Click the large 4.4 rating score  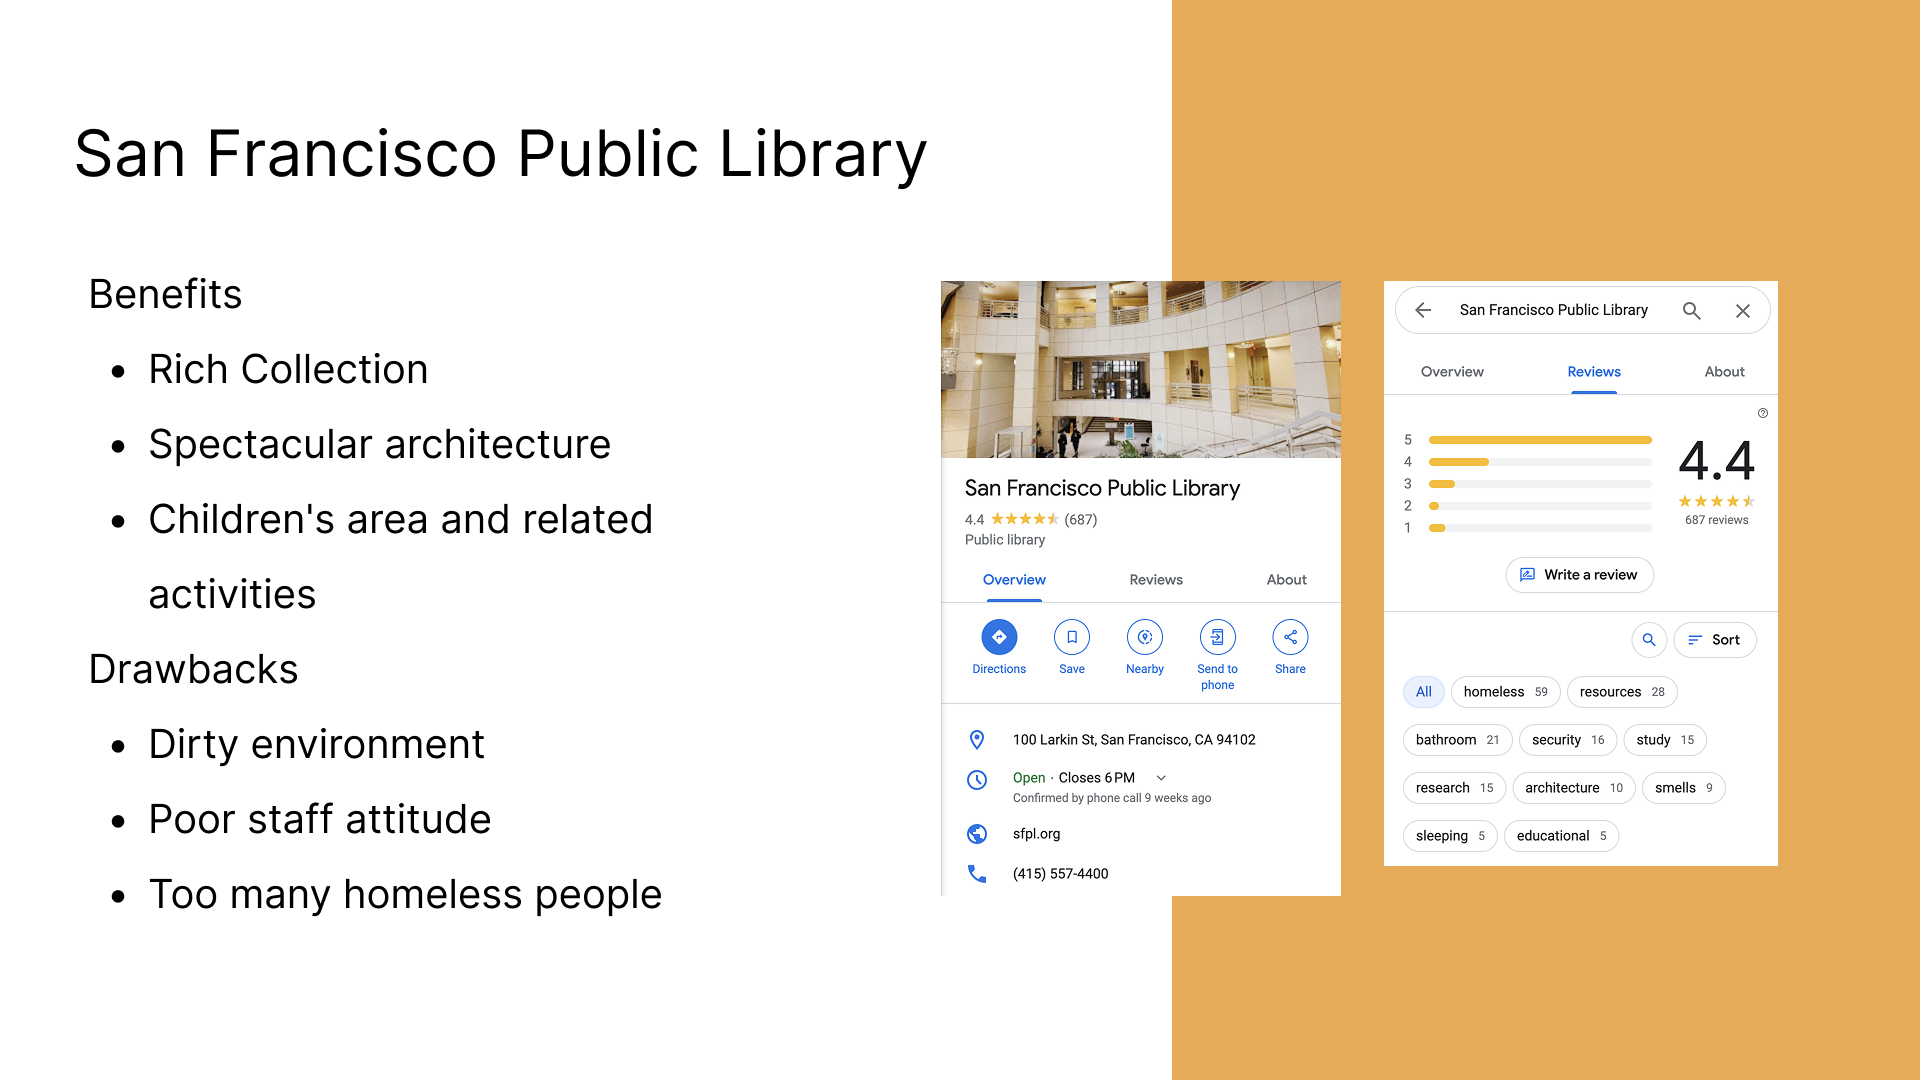pos(1716,461)
